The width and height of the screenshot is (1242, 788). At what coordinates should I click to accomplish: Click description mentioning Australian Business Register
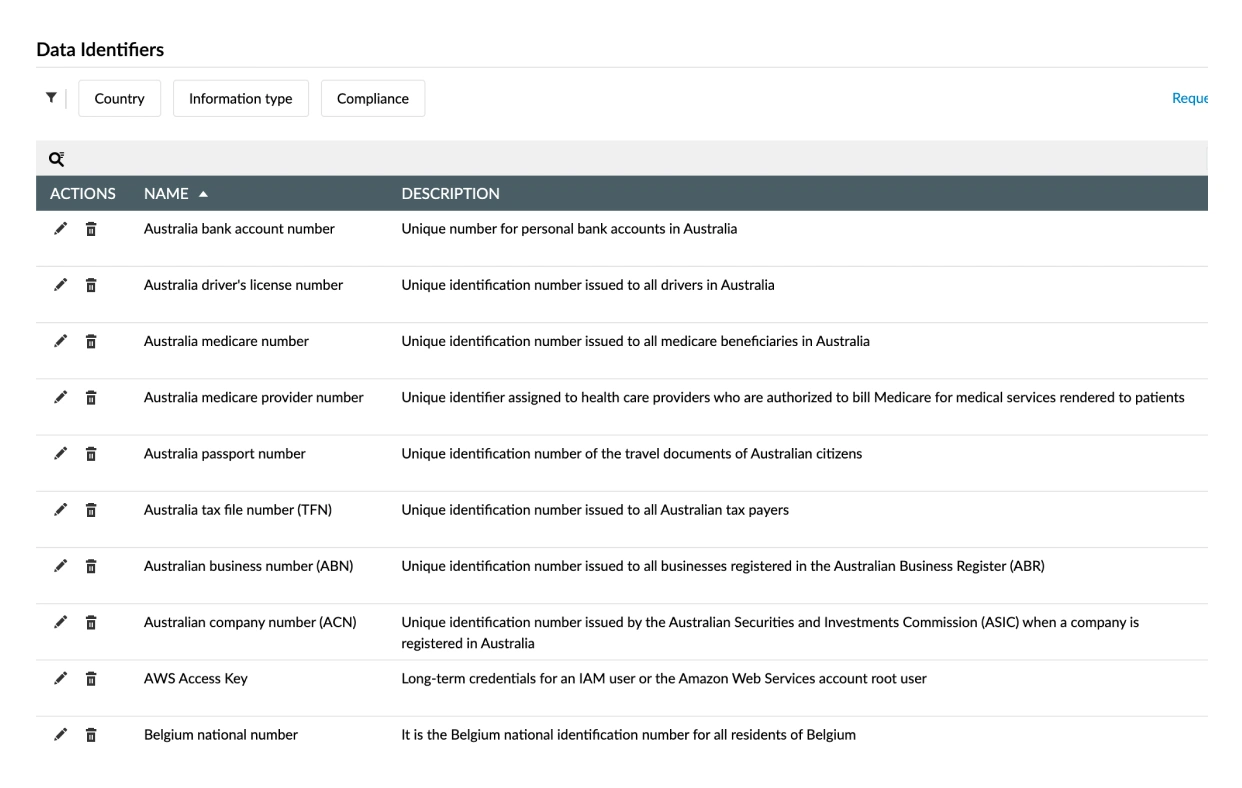coord(723,566)
